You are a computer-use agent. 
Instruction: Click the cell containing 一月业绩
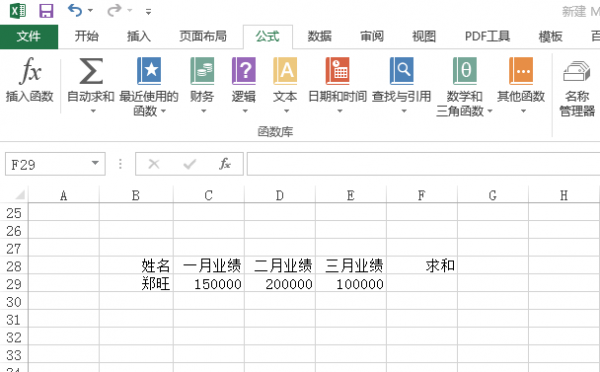click(209, 266)
